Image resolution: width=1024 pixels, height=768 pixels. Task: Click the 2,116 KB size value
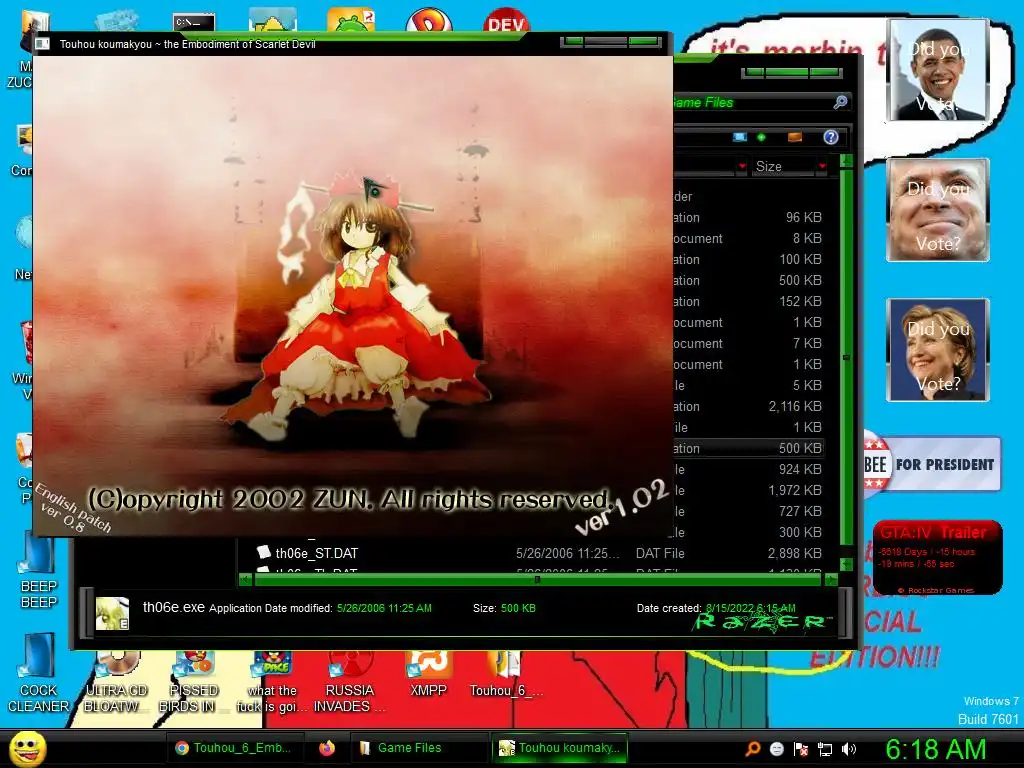pos(795,406)
